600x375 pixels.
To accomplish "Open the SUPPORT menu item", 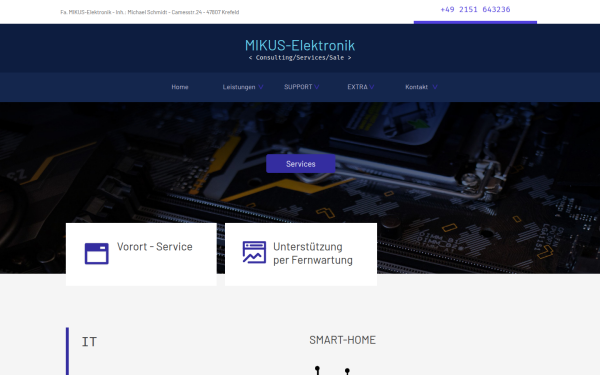I will [x=298, y=87].
